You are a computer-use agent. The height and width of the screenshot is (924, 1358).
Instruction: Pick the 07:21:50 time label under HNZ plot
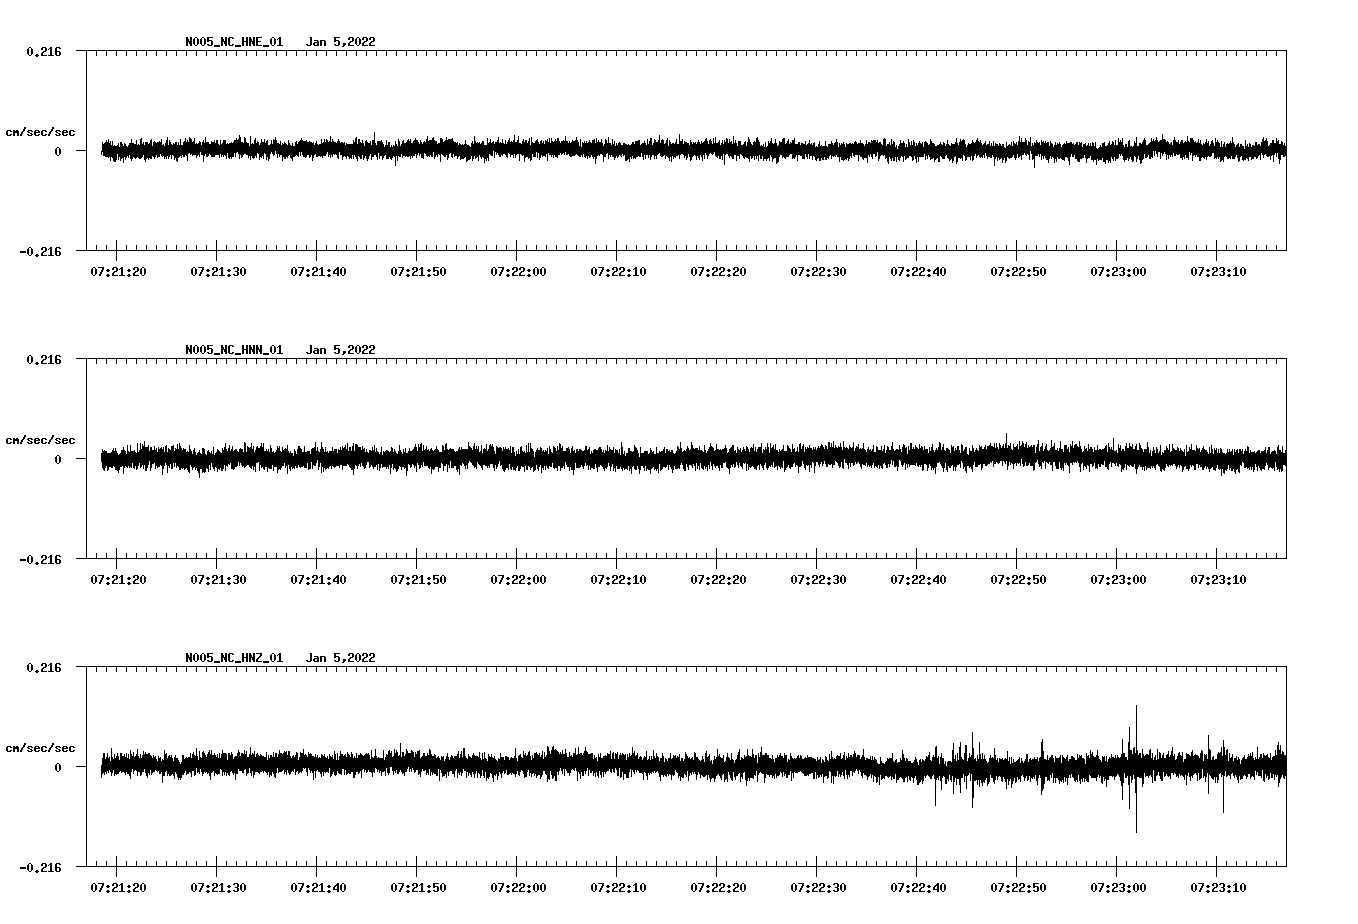418,888
